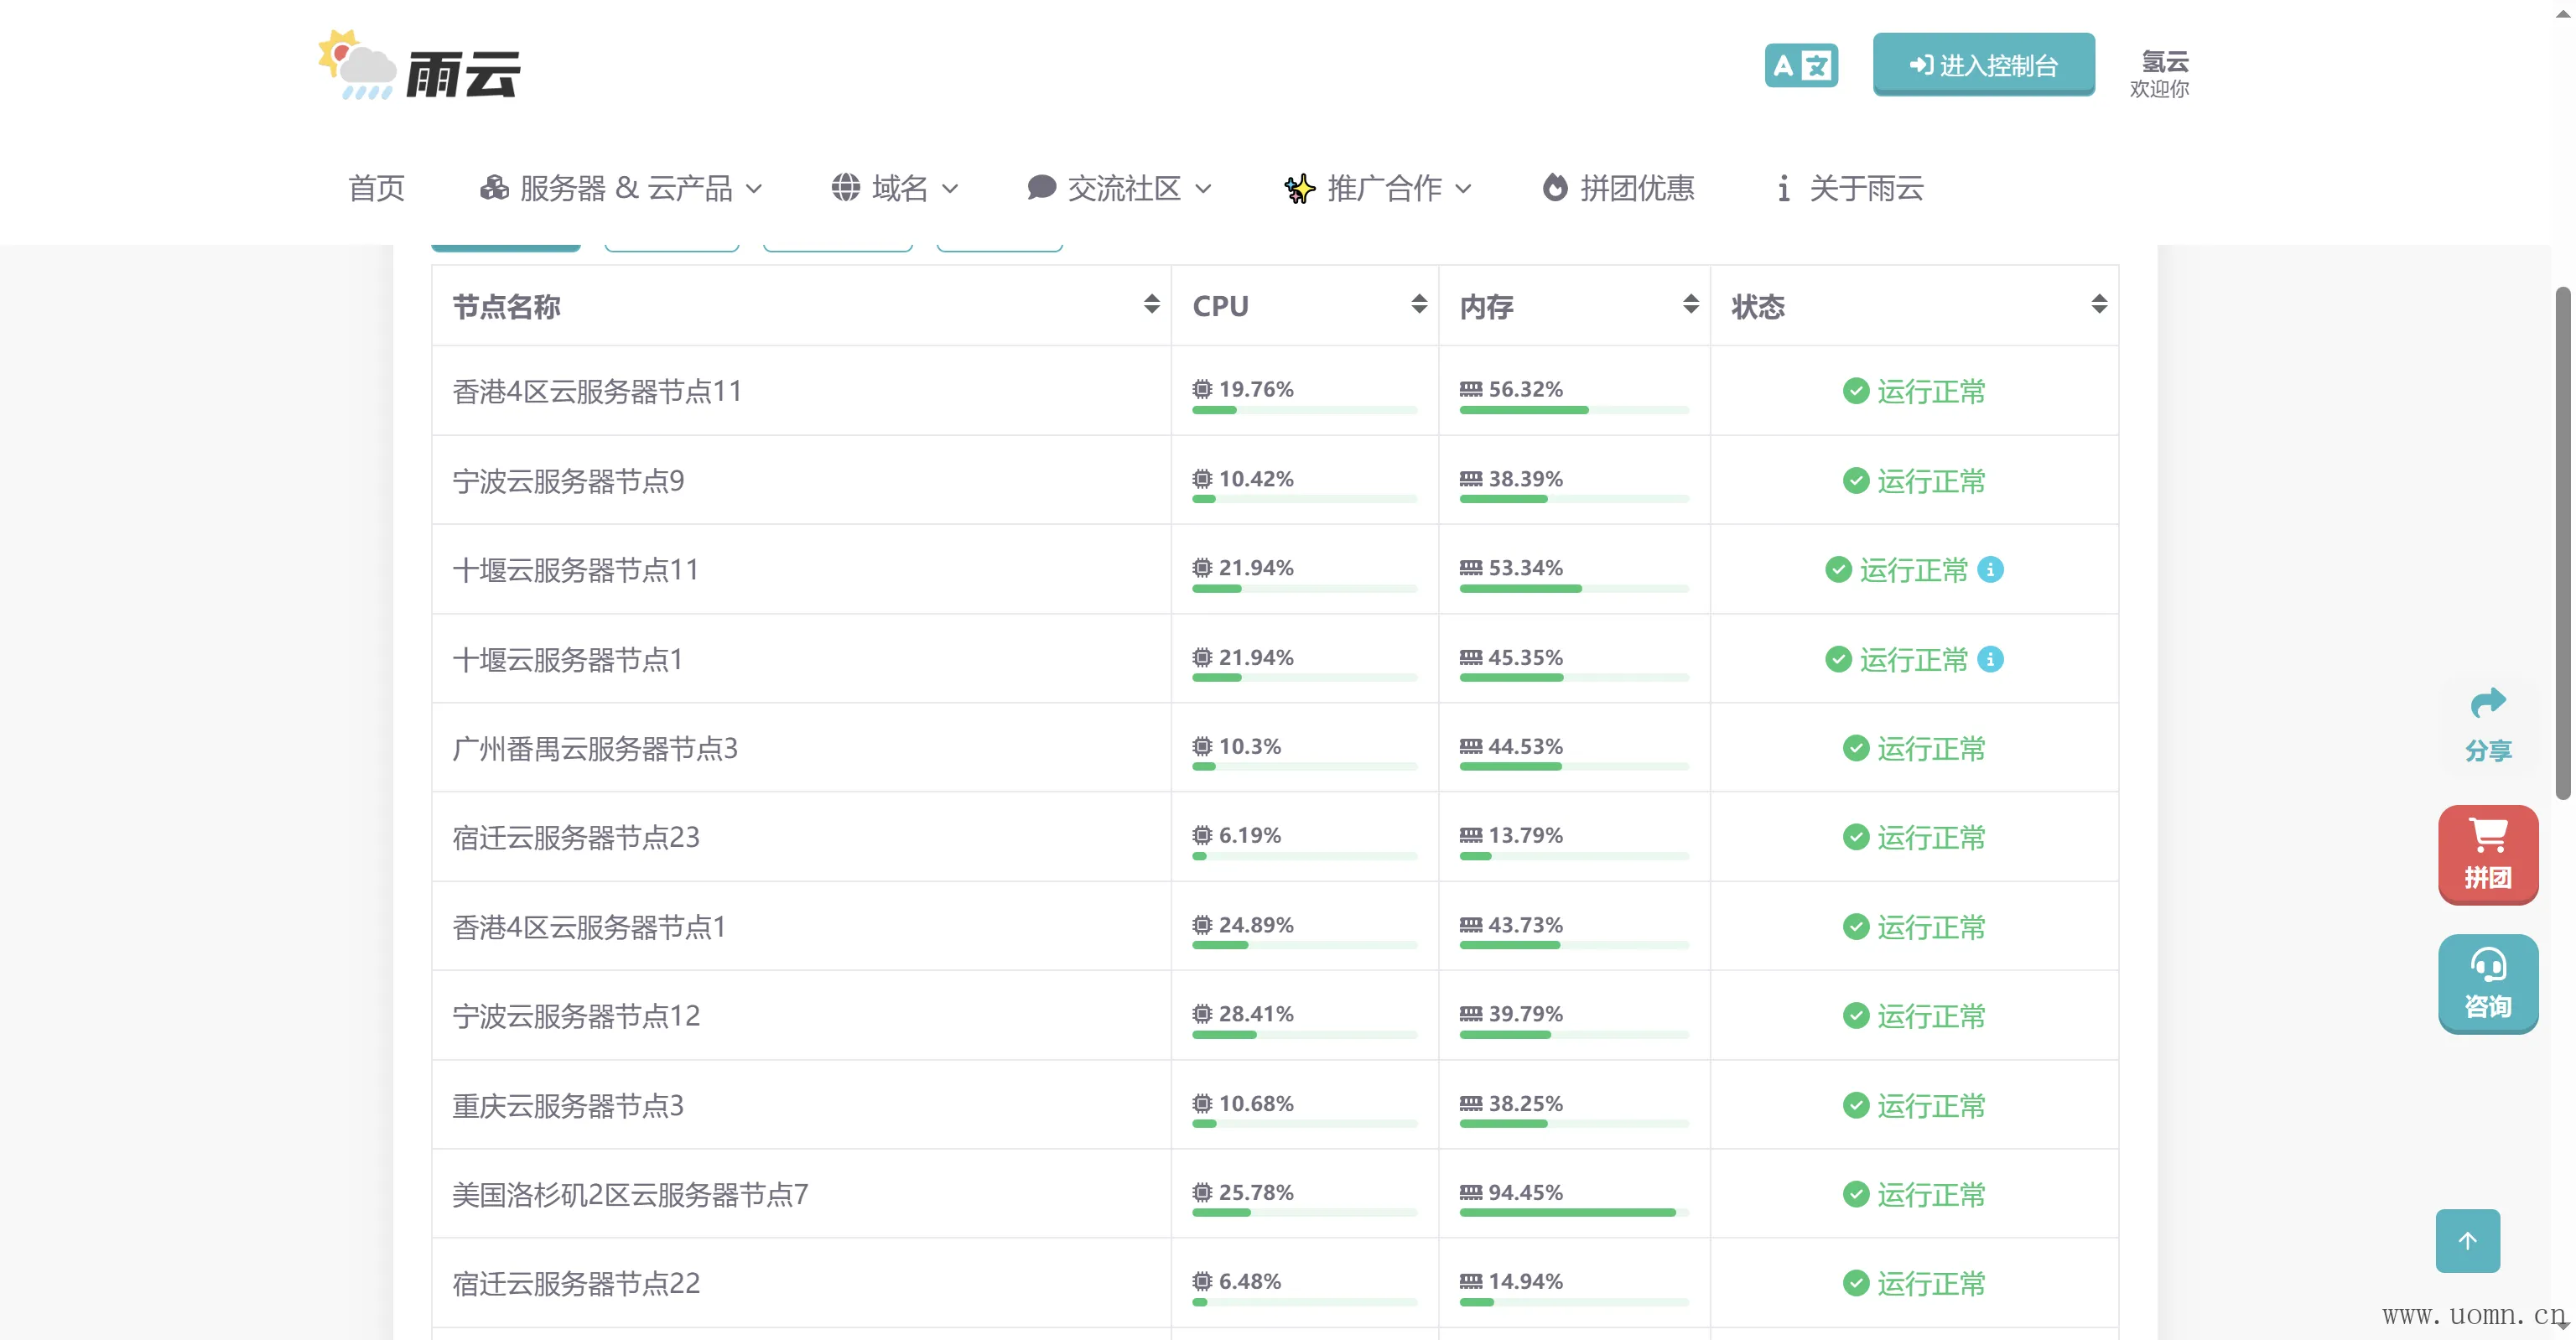2576x1340 pixels.
Task: Go to the 首页 menu item
Action: pos(376,188)
